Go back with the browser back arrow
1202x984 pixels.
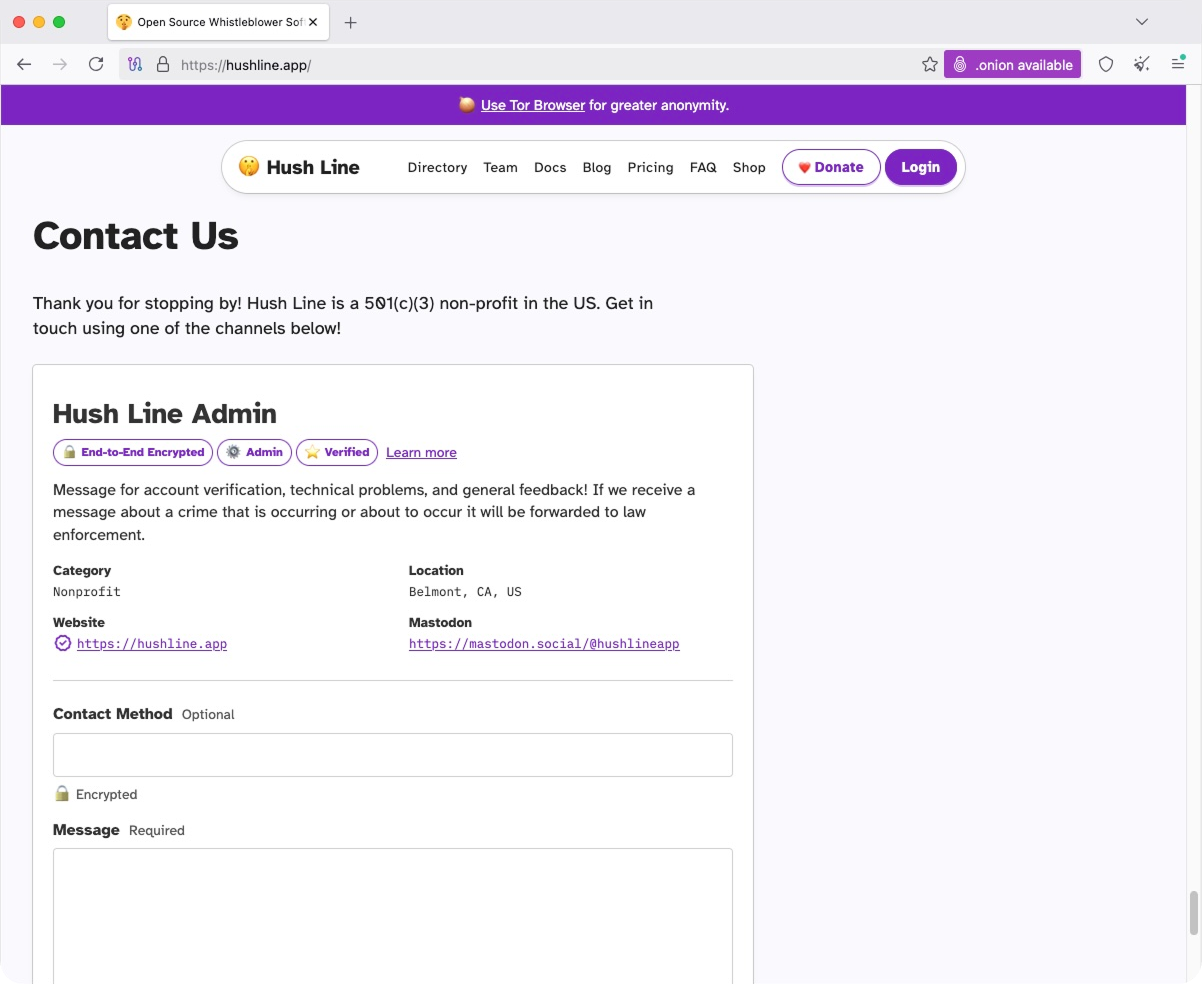point(24,64)
